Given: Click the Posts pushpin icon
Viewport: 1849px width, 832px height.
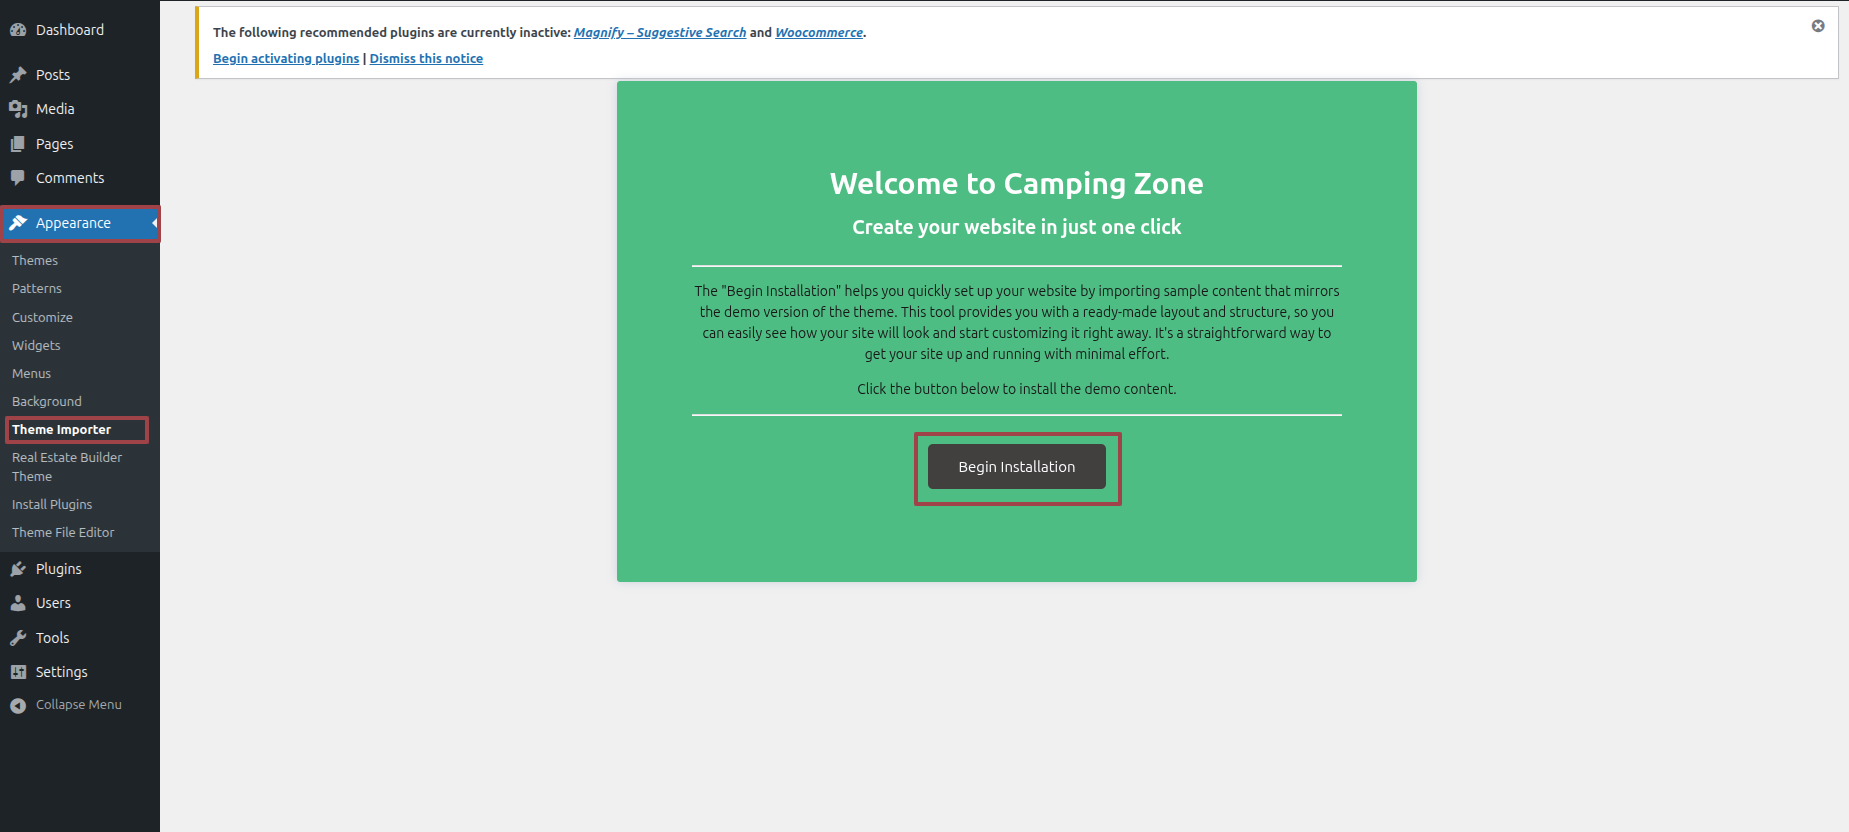Looking at the screenshot, I should click(18, 75).
